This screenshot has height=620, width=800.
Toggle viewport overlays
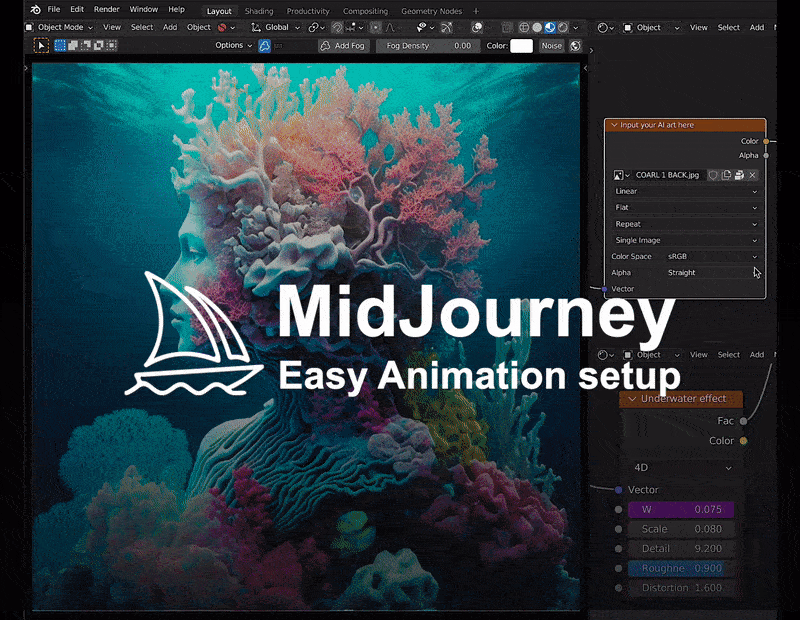477,28
